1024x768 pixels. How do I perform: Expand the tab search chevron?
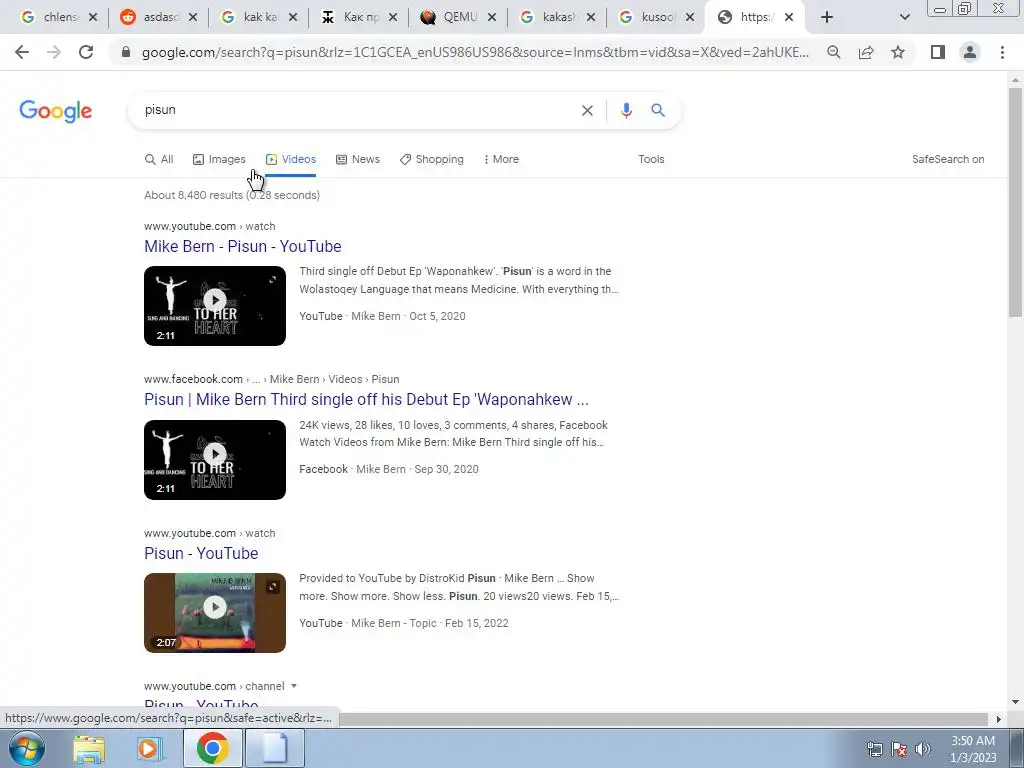coord(904,18)
